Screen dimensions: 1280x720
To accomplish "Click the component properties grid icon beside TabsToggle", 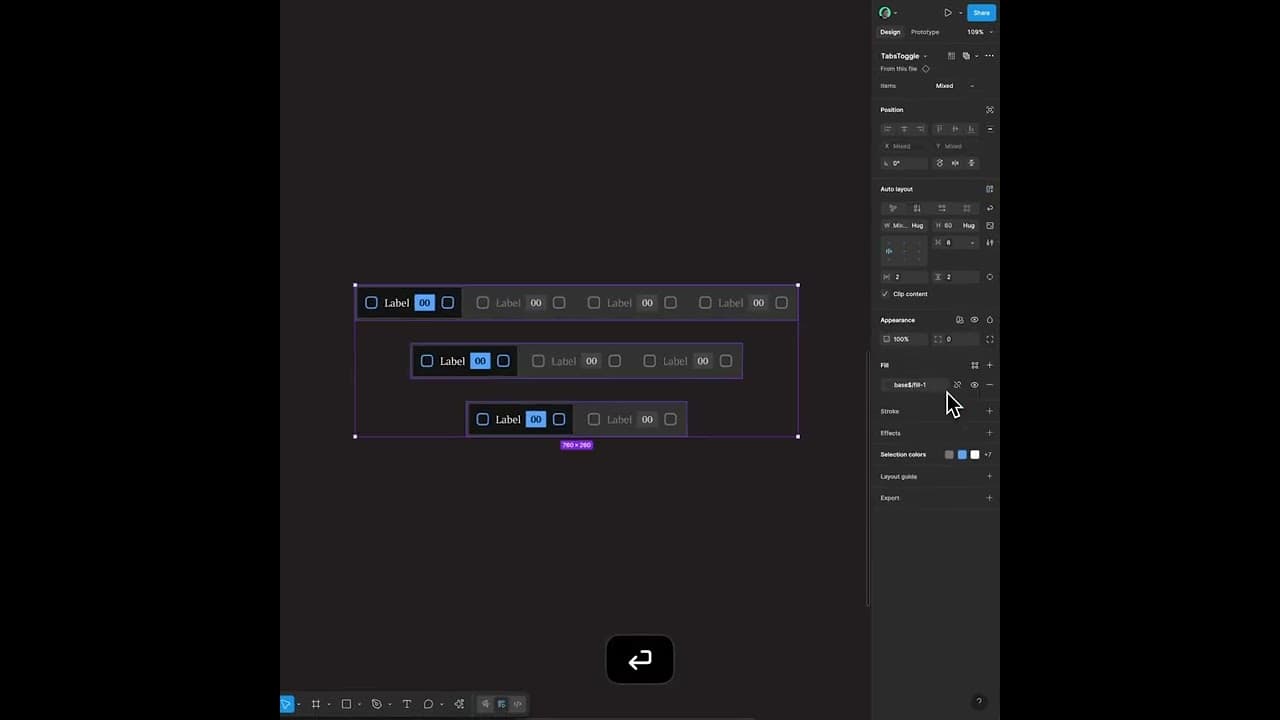I will 951,56.
